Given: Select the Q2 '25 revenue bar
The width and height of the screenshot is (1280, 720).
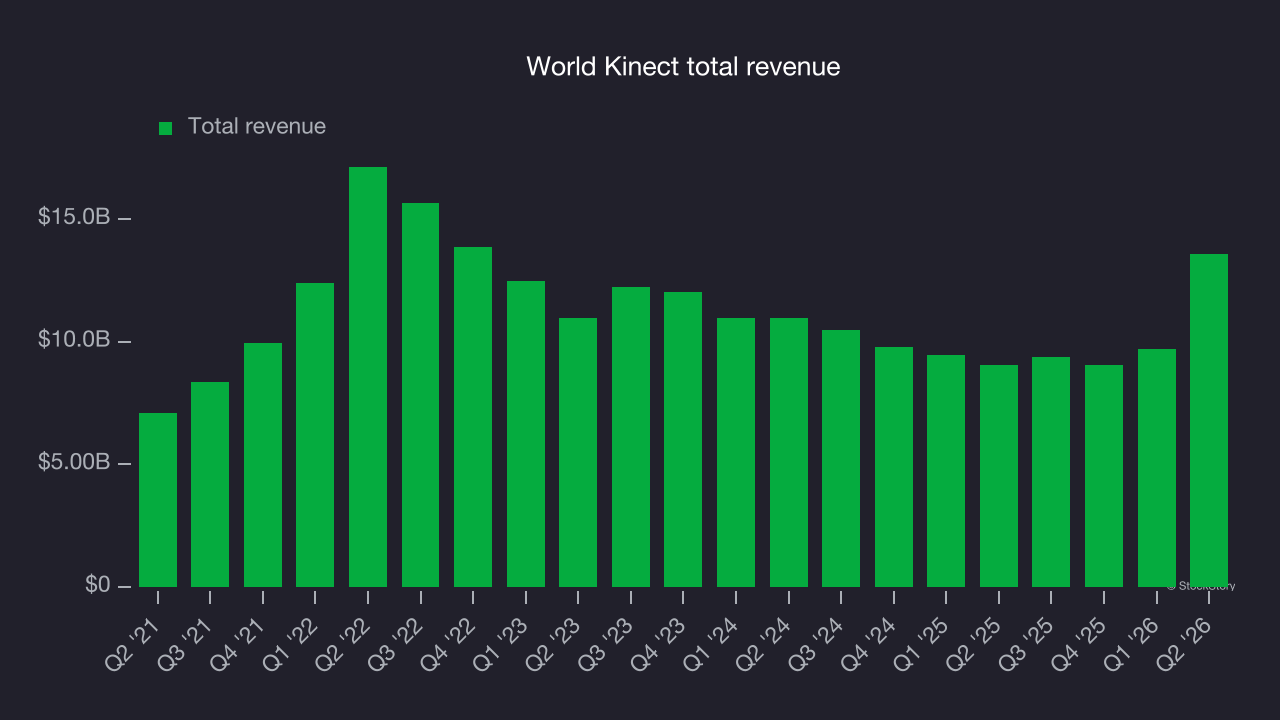Looking at the screenshot, I should (x=999, y=476).
